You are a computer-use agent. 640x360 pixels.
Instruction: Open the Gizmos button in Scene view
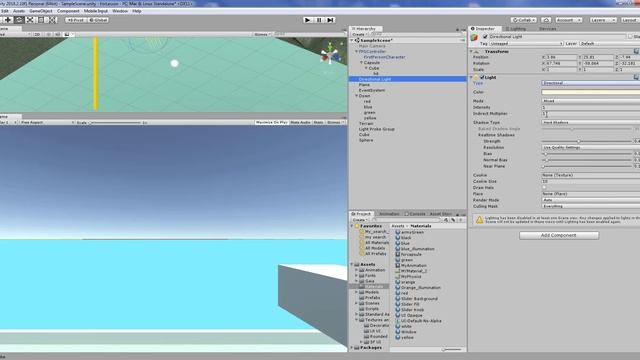click(x=262, y=35)
